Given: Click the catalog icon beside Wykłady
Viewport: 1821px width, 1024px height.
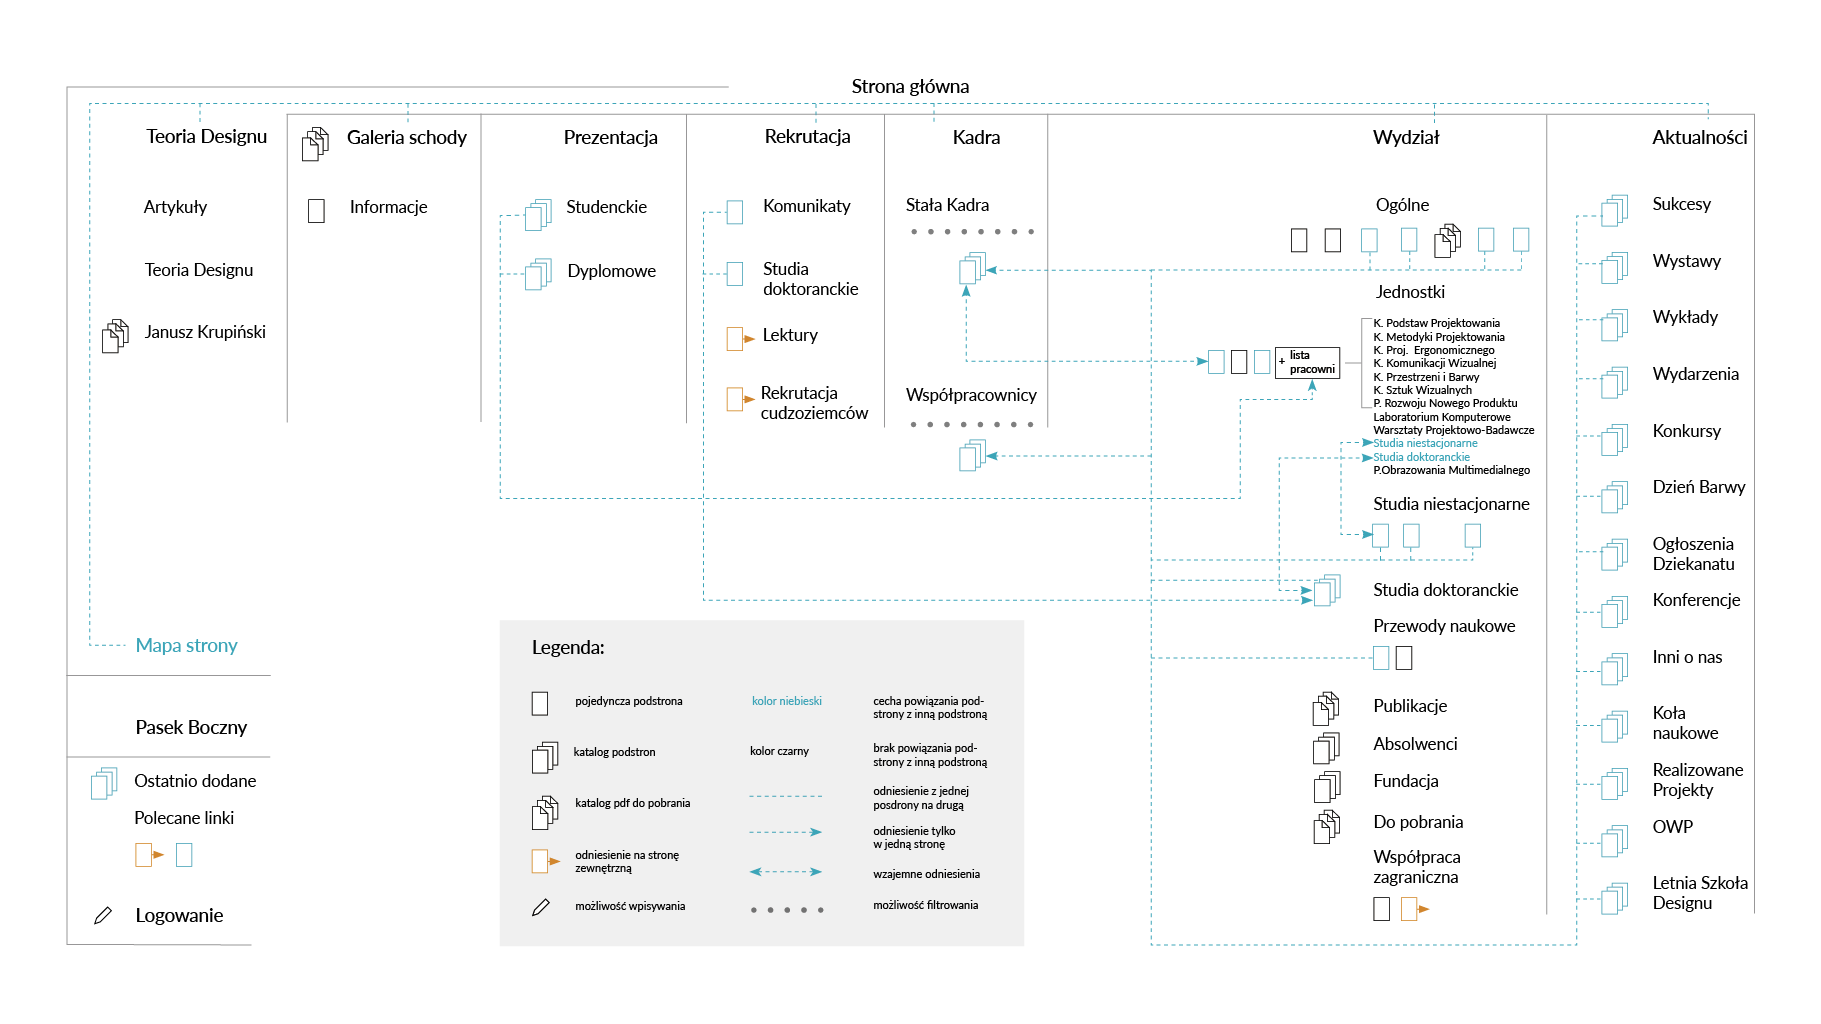Looking at the screenshot, I should (1614, 324).
